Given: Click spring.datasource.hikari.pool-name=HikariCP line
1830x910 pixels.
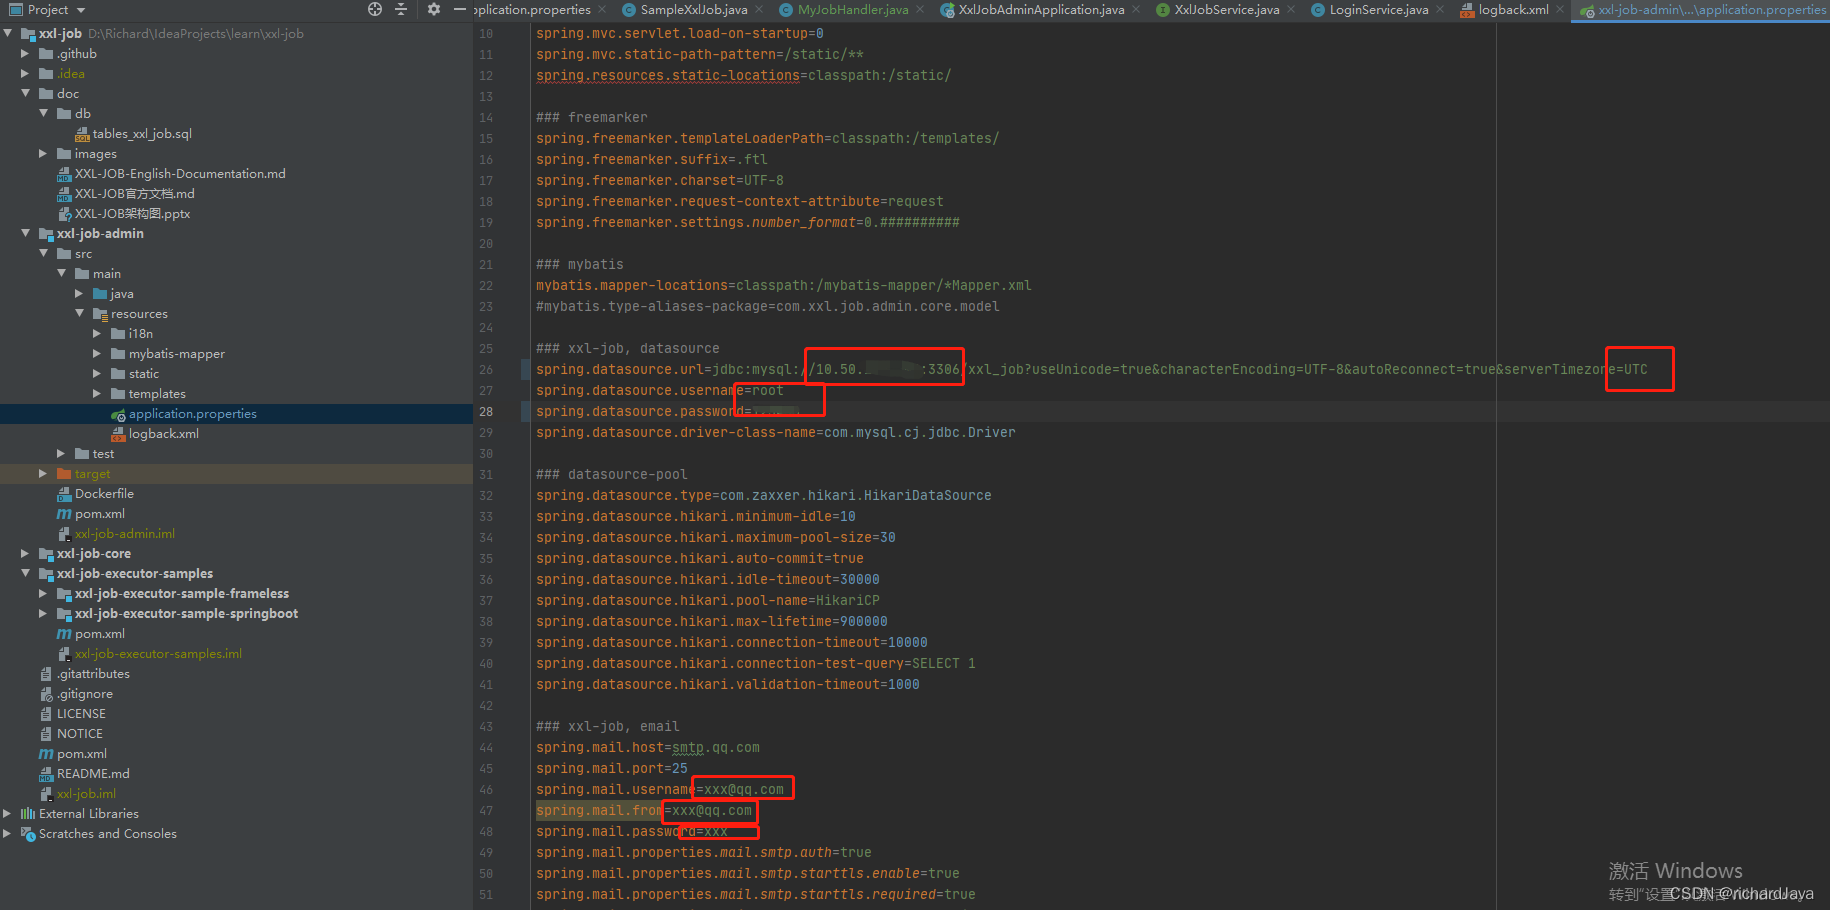Looking at the screenshot, I should click(x=707, y=600).
